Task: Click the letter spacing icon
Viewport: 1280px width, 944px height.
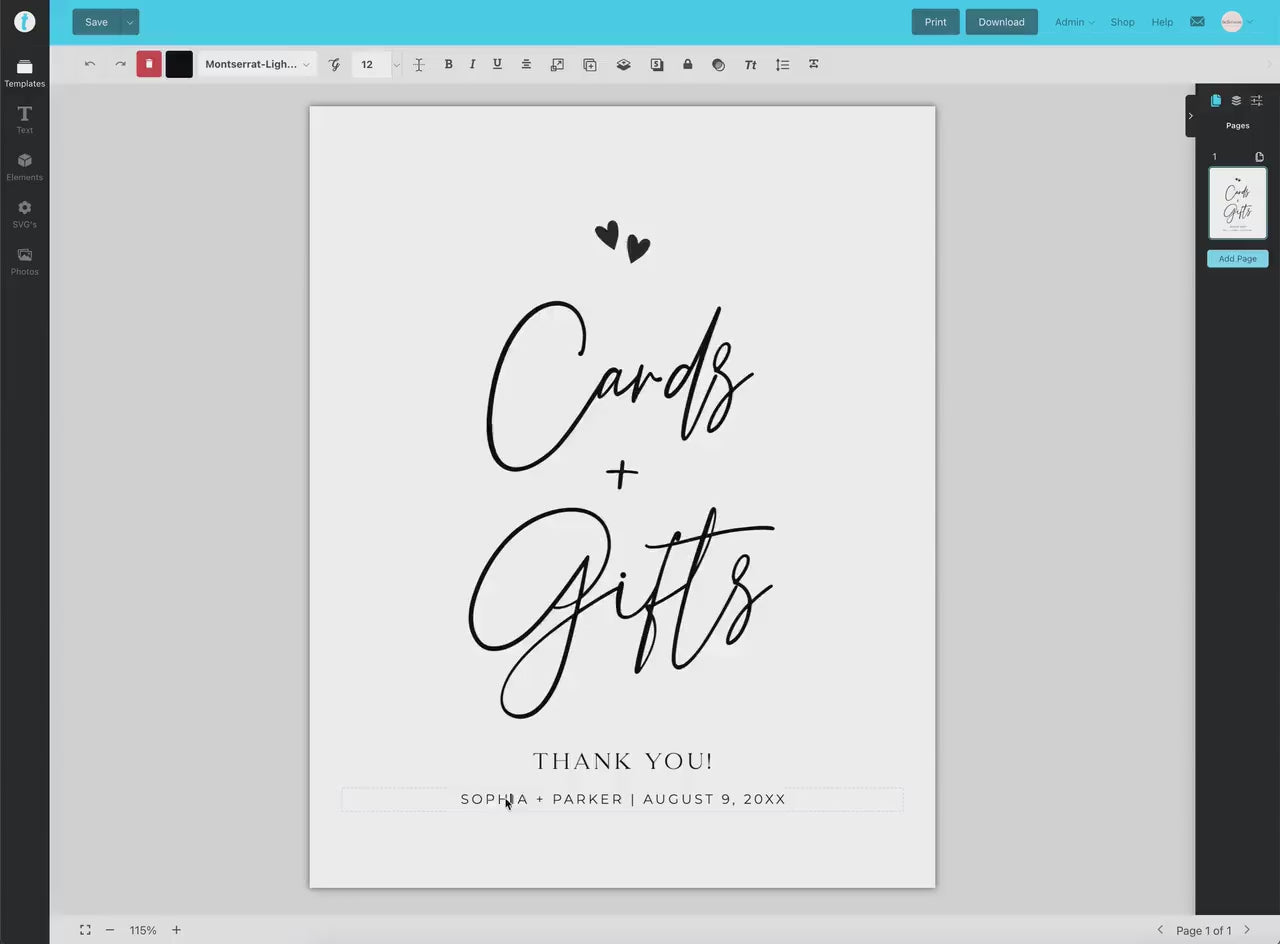Action: (814, 64)
